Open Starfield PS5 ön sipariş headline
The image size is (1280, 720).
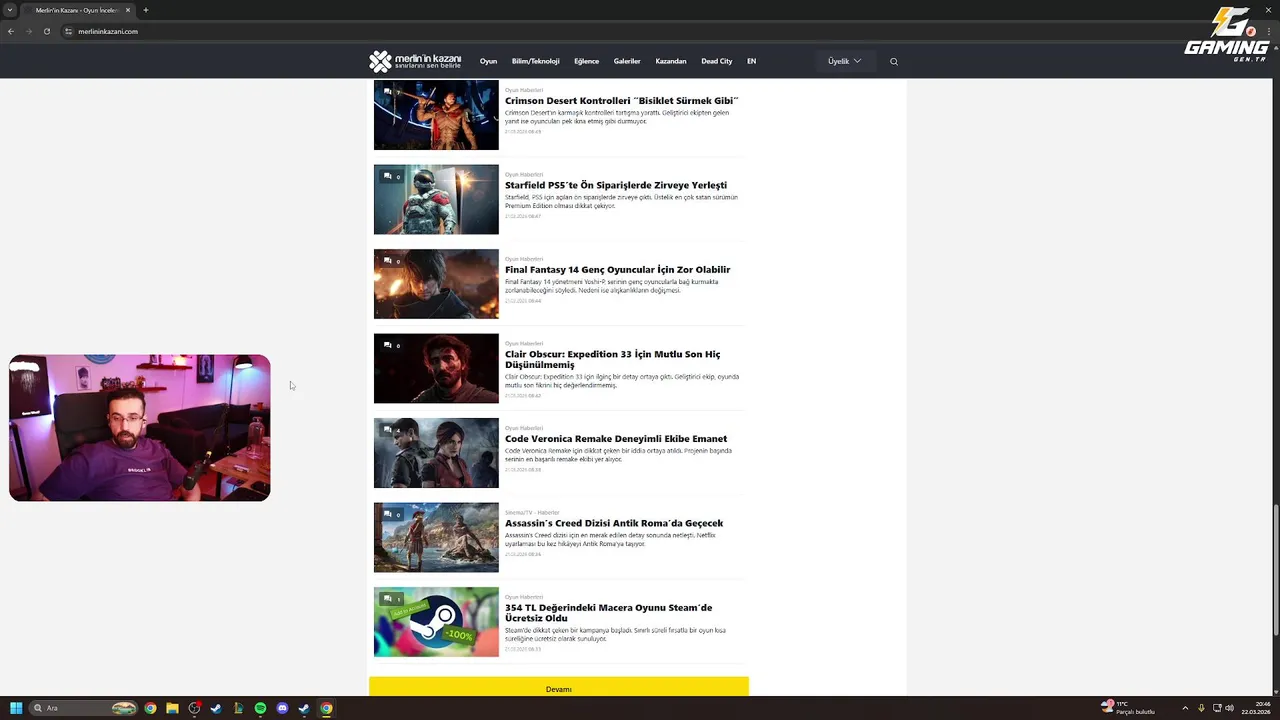tap(616, 185)
